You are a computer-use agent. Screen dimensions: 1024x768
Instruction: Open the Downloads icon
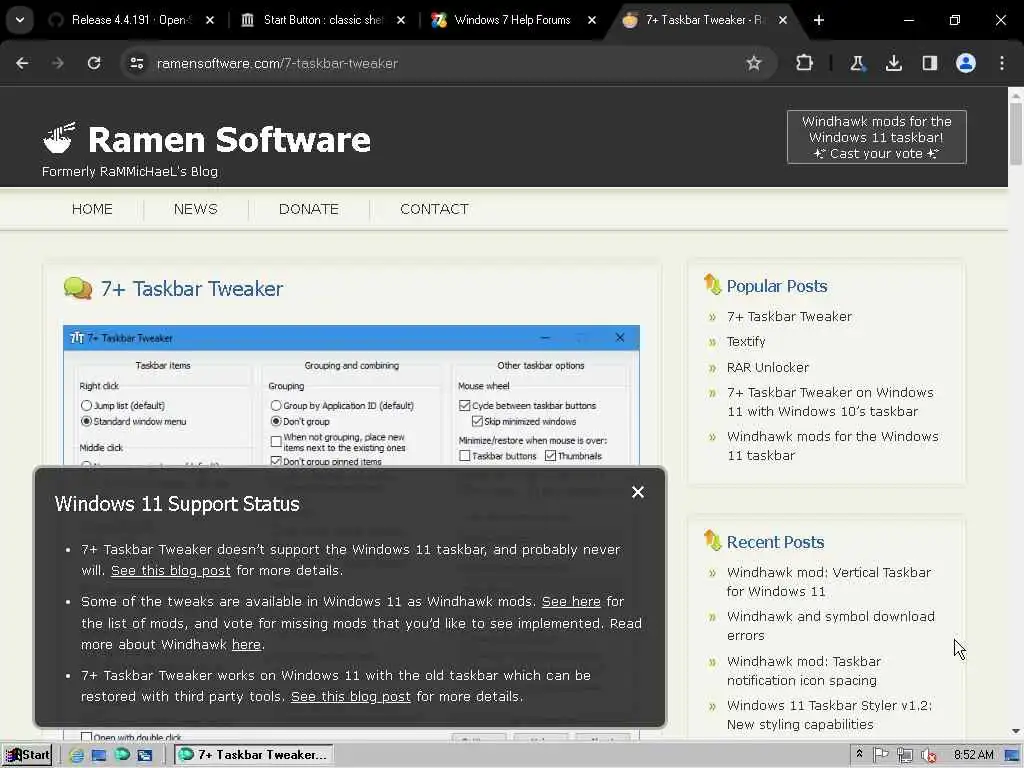893,63
